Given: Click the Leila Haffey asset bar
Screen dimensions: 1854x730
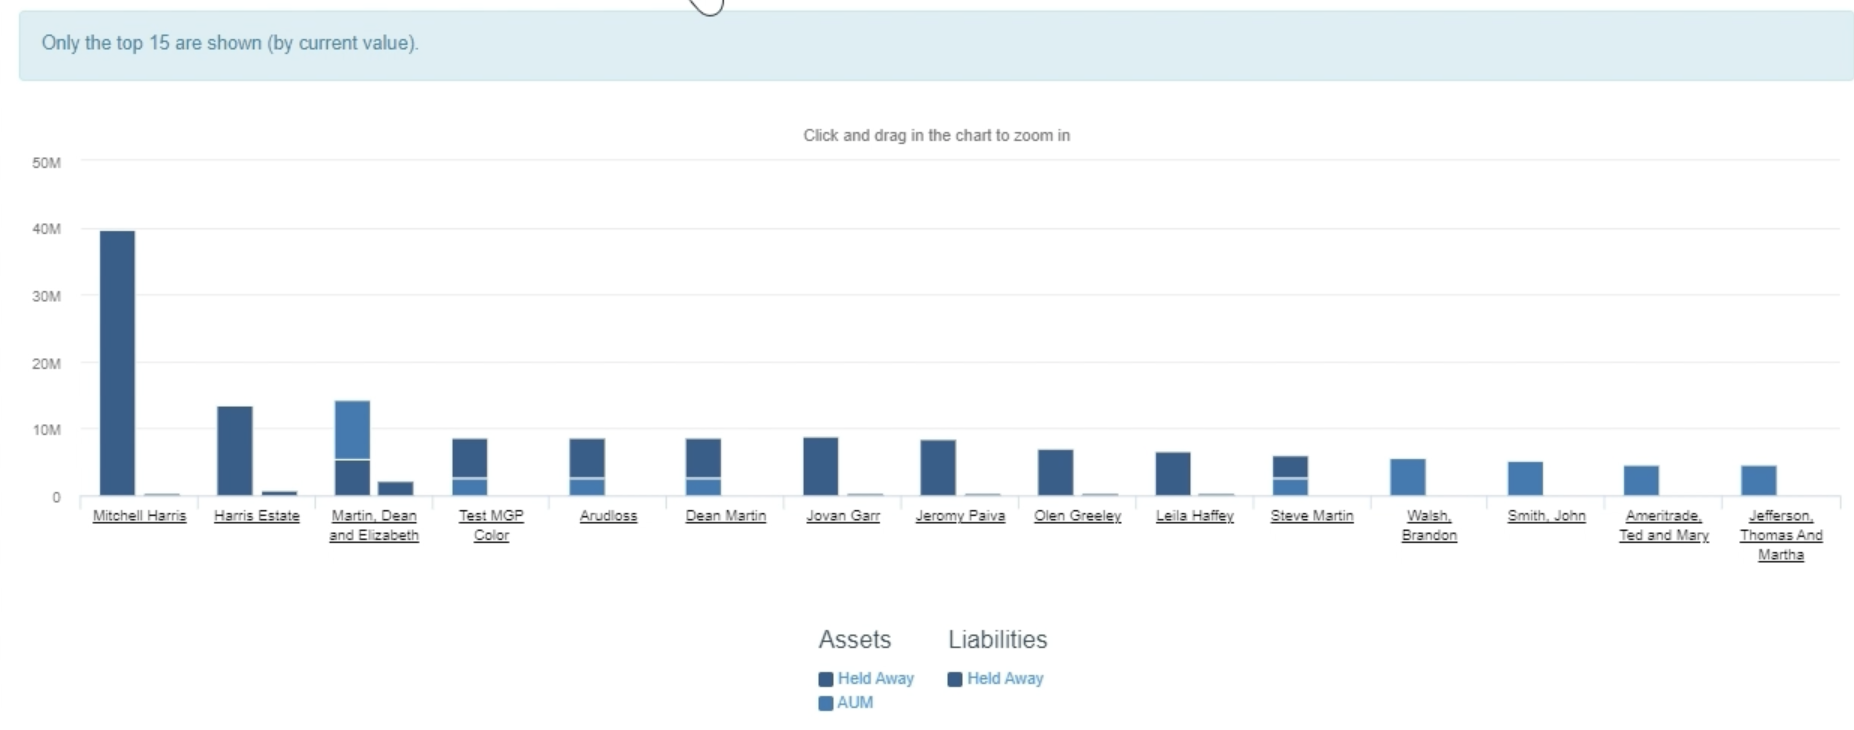Looking at the screenshot, I should 1173,474.
